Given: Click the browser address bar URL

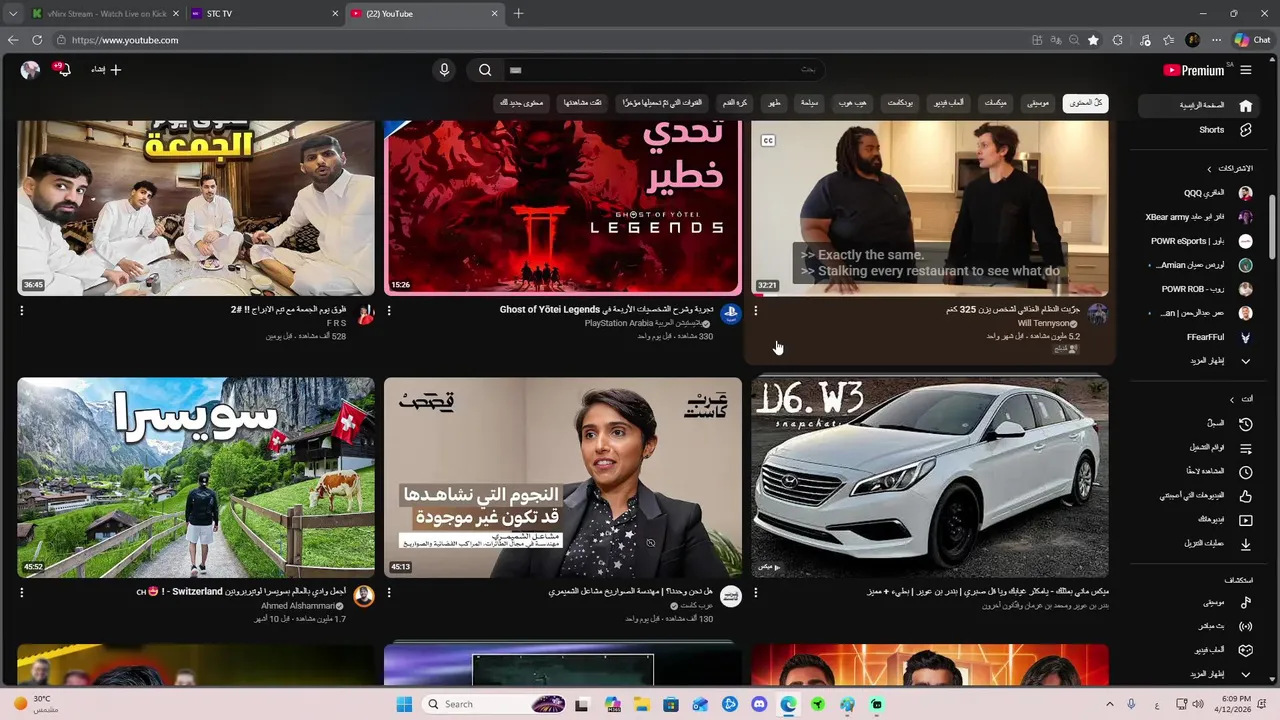Looking at the screenshot, I should tap(125, 40).
